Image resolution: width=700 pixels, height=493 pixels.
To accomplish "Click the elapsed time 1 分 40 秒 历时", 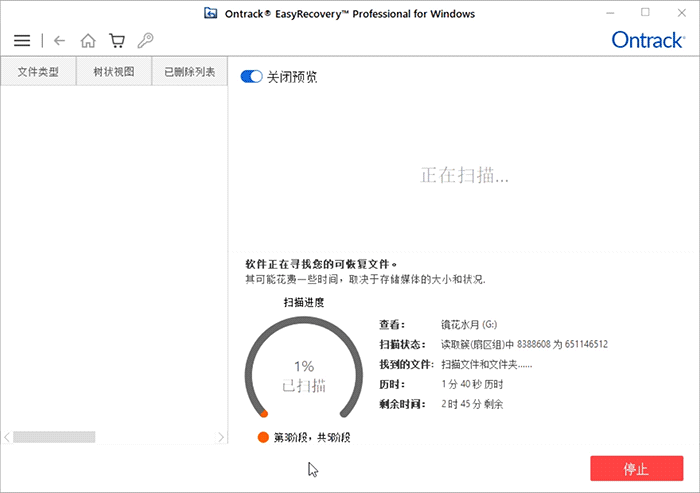I will [x=472, y=384].
